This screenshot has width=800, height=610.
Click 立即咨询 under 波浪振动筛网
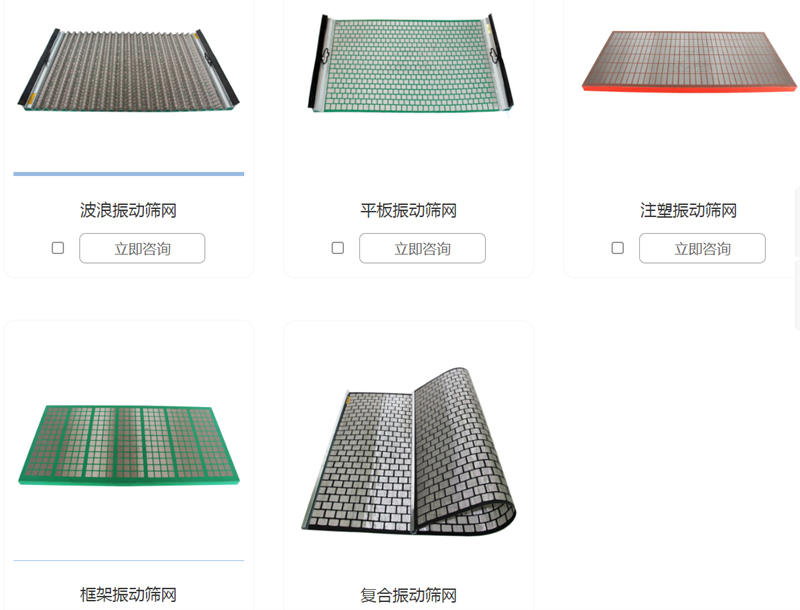pyautogui.click(x=142, y=248)
